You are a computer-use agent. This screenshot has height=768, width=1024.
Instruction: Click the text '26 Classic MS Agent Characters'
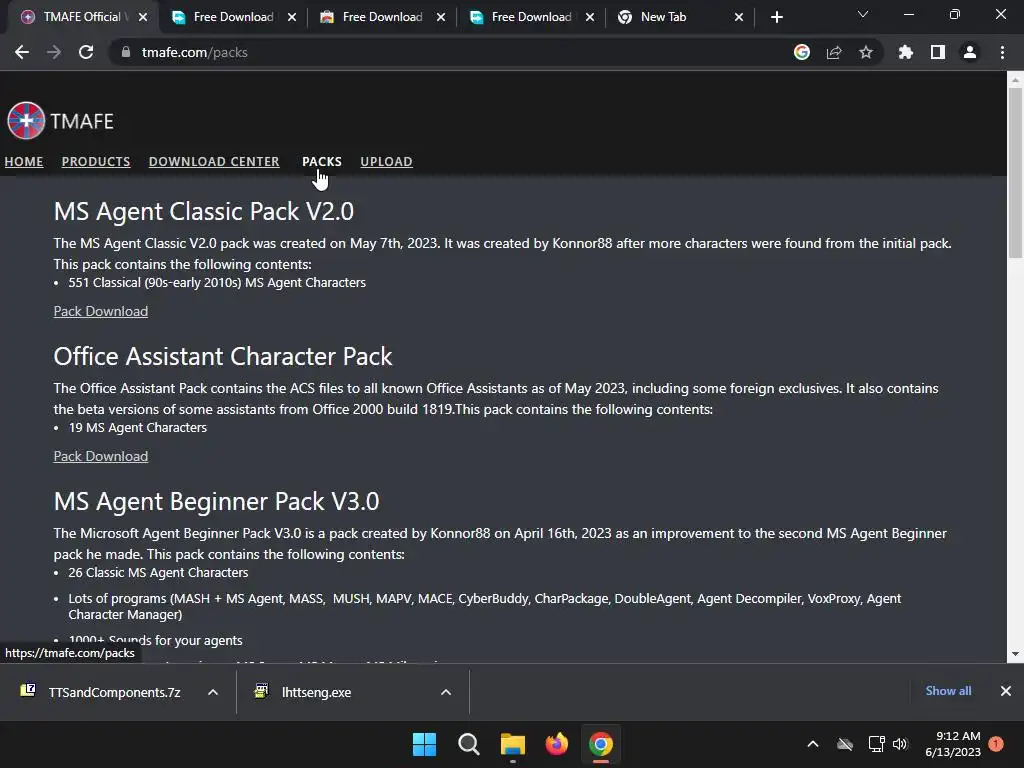point(158,573)
